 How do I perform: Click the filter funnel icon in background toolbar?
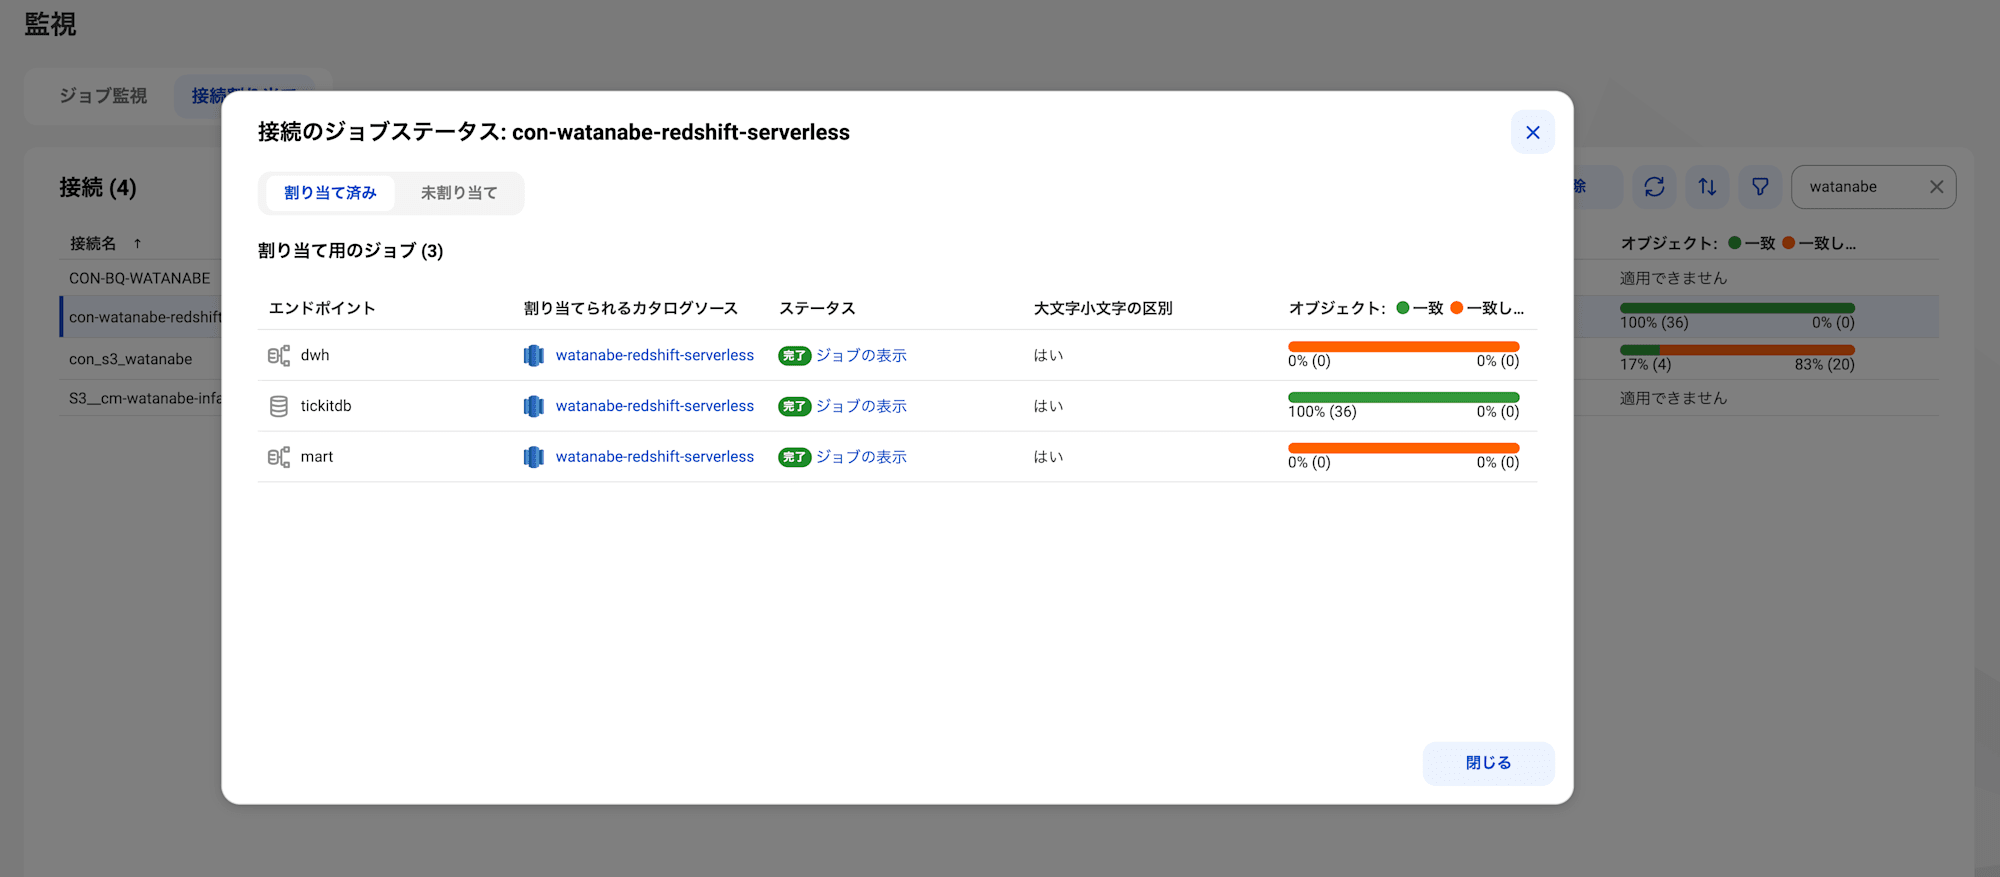(1760, 187)
